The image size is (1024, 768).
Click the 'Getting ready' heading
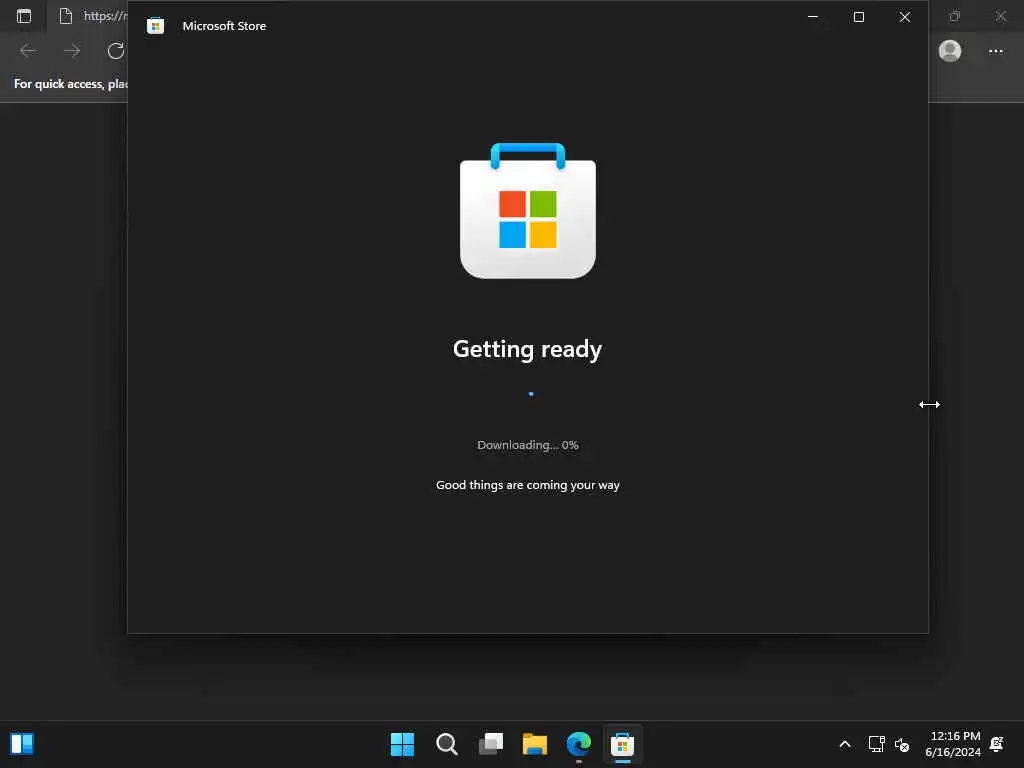528,349
